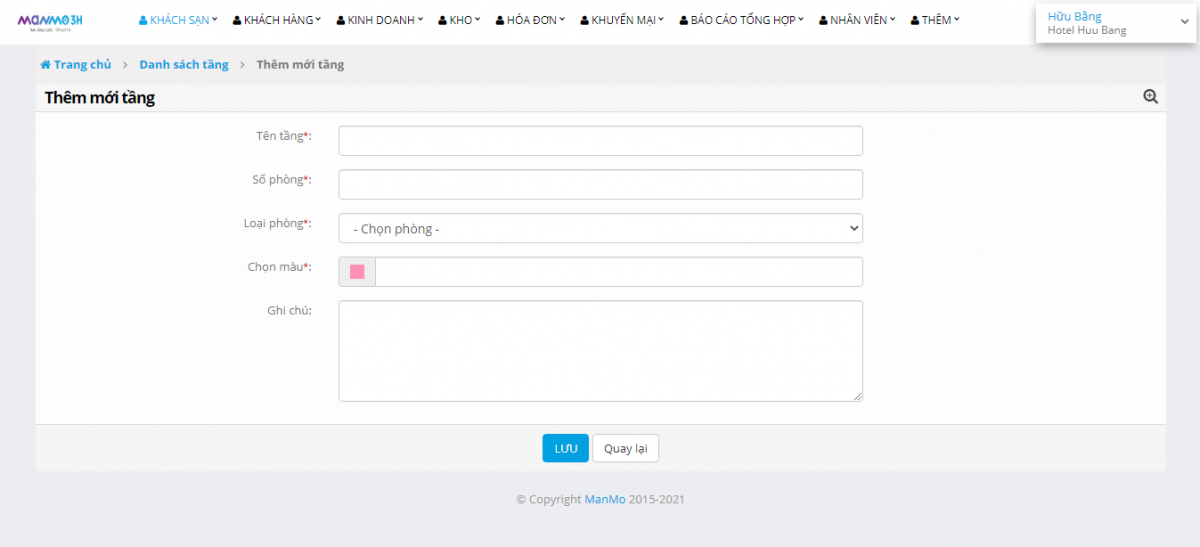Open the KHUYẾN MẠI menu
This screenshot has height=547, width=1200.
tap(622, 20)
